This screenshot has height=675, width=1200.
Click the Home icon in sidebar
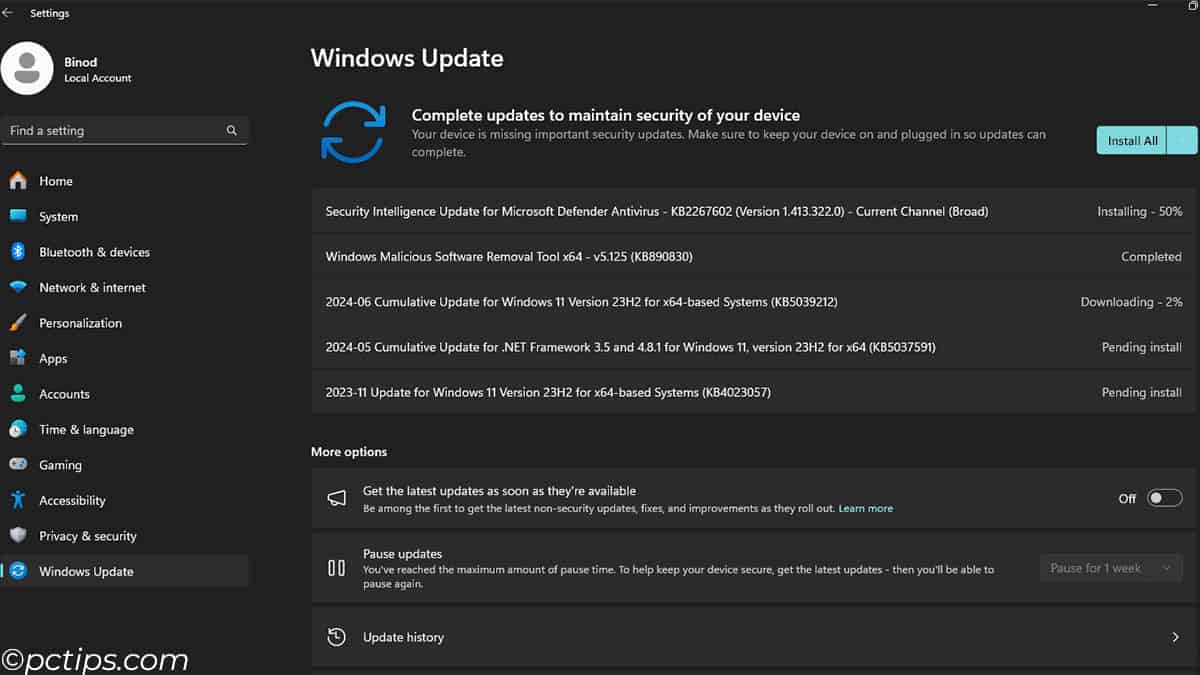(18, 181)
